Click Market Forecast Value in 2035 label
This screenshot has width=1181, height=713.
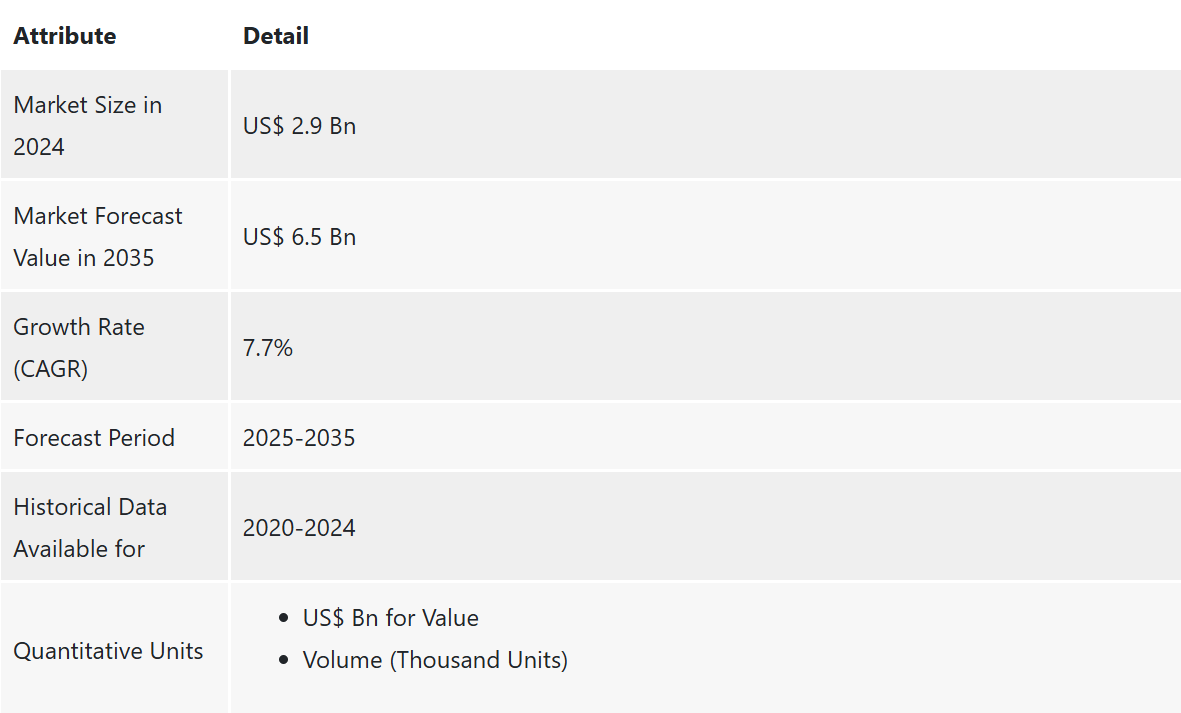[98, 236]
